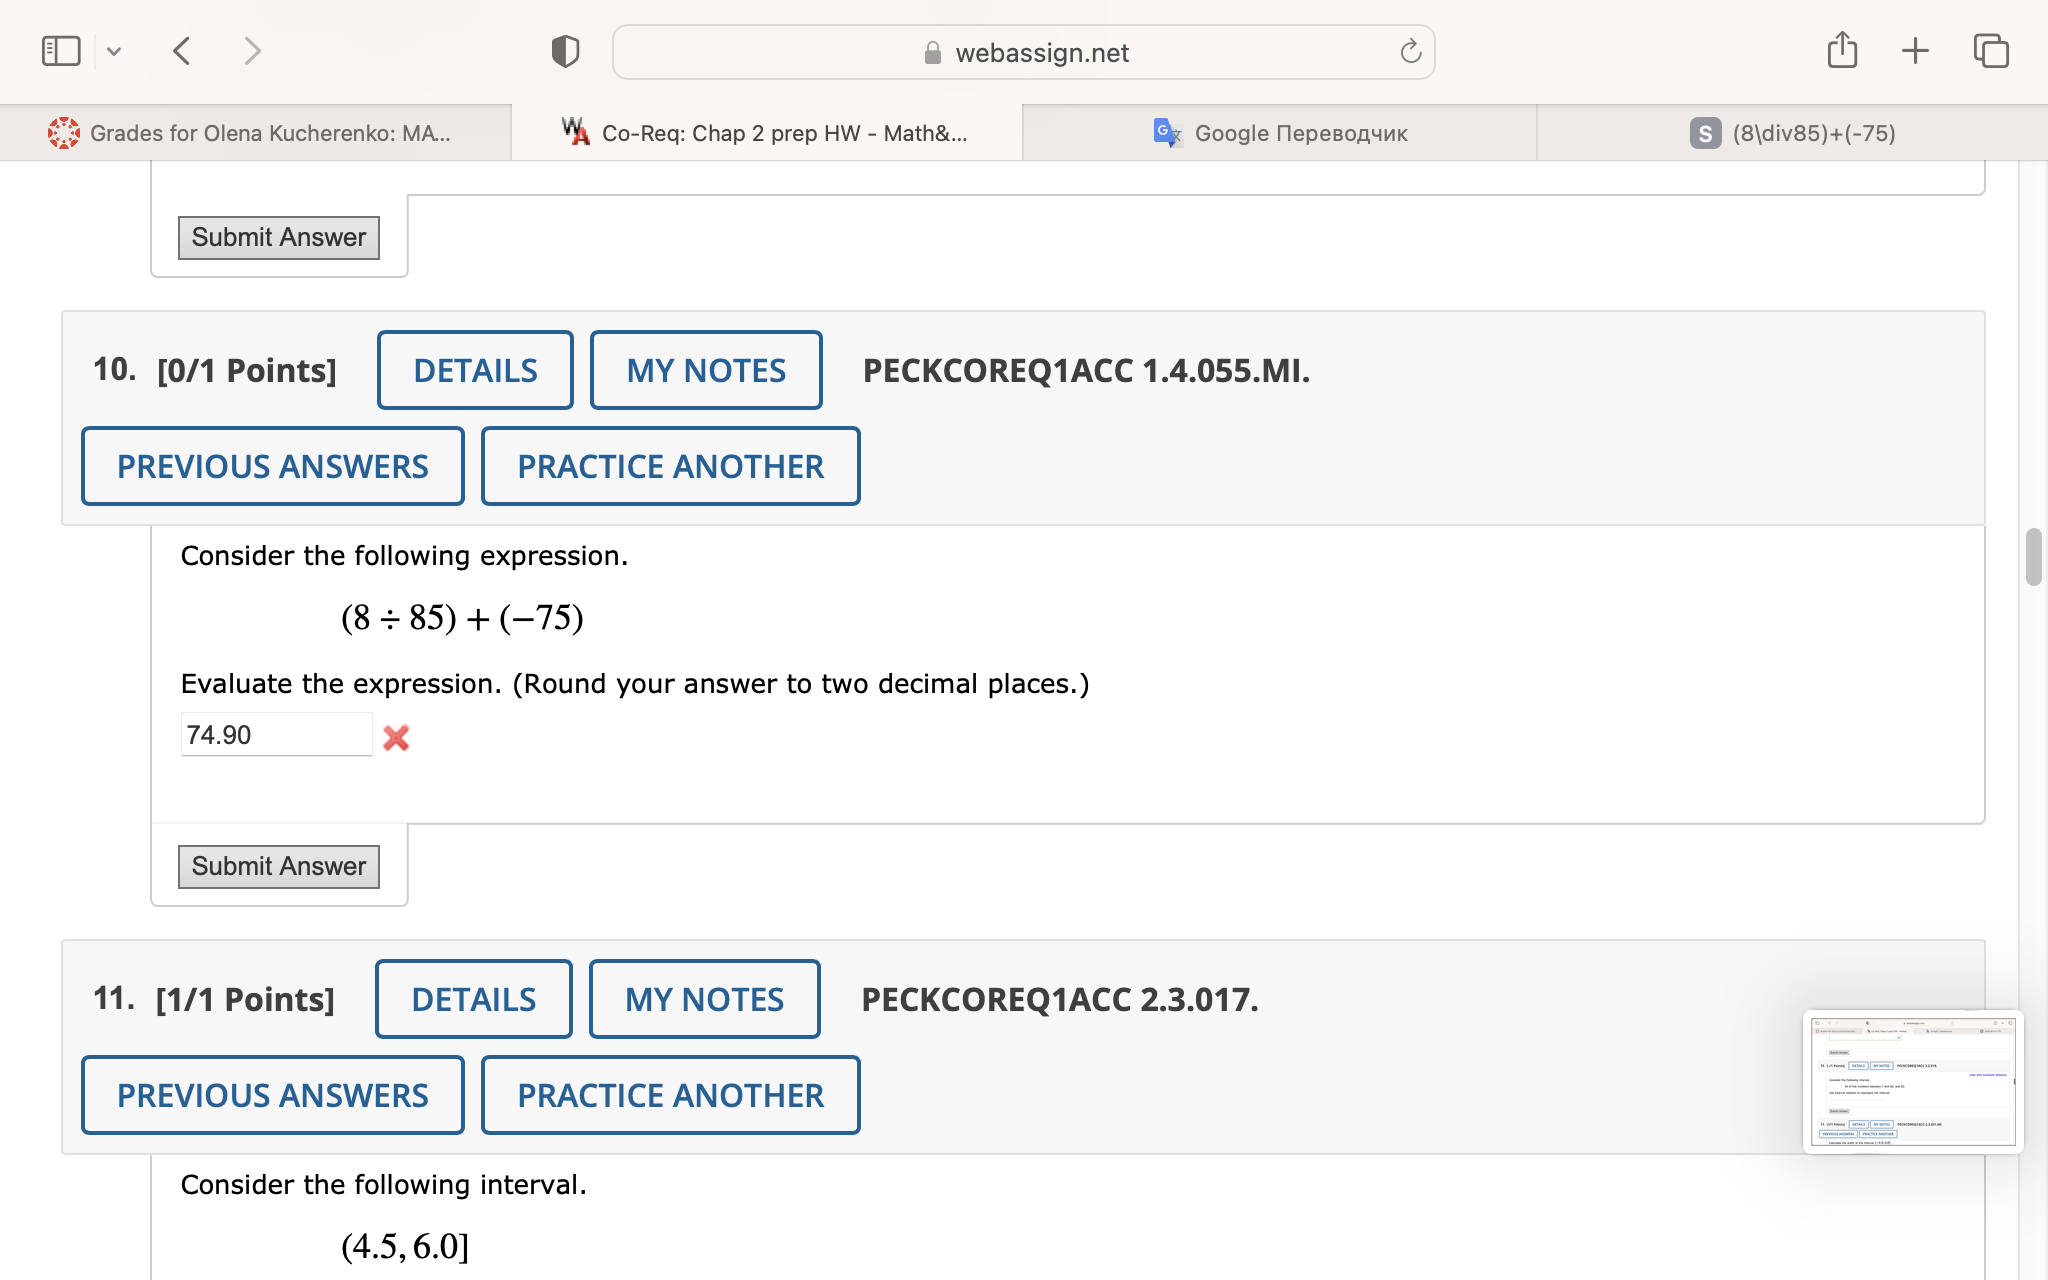This screenshot has width=2048, height=1280.
Task: Expand DETAILS for question 10
Action: click(475, 370)
